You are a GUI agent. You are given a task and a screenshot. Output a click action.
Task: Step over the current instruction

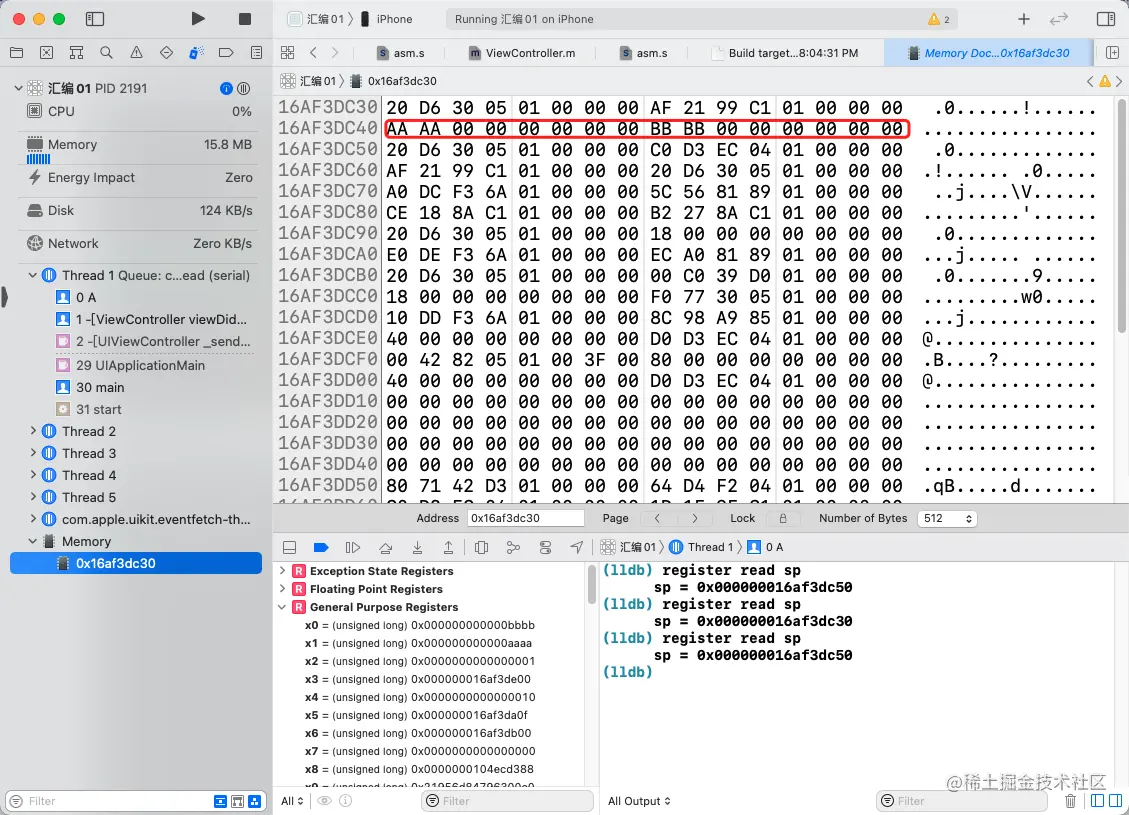click(x=385, y=547)
